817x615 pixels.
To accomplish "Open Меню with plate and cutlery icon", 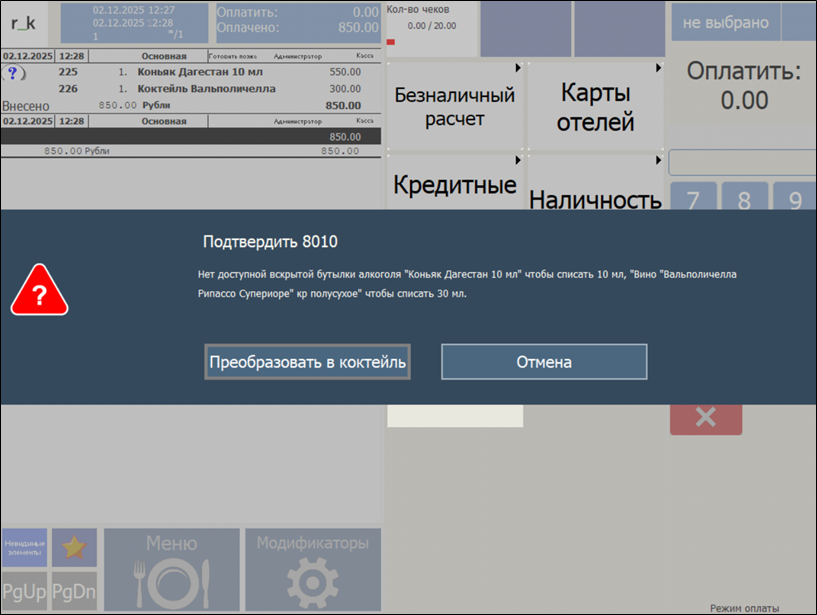I will coord(171,570).
